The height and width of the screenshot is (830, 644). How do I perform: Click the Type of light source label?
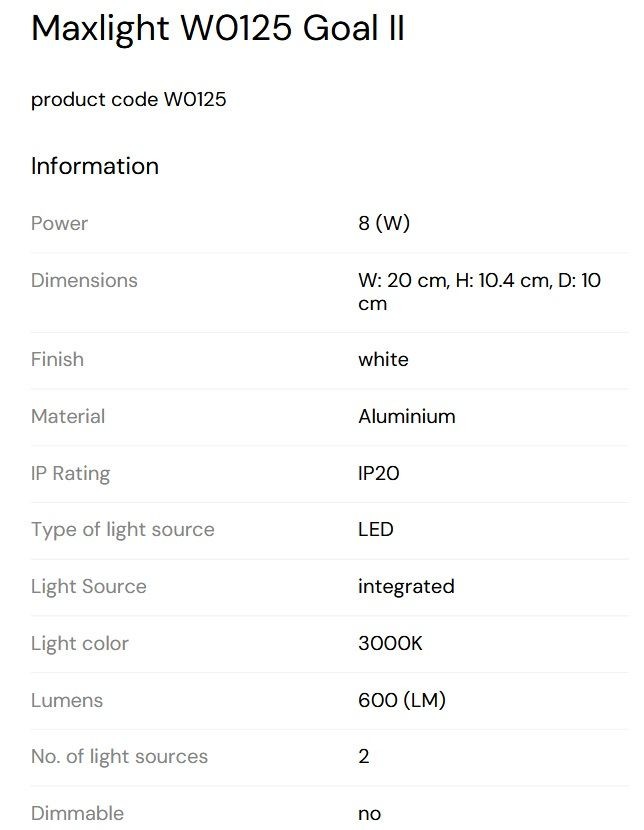point(123,530)
